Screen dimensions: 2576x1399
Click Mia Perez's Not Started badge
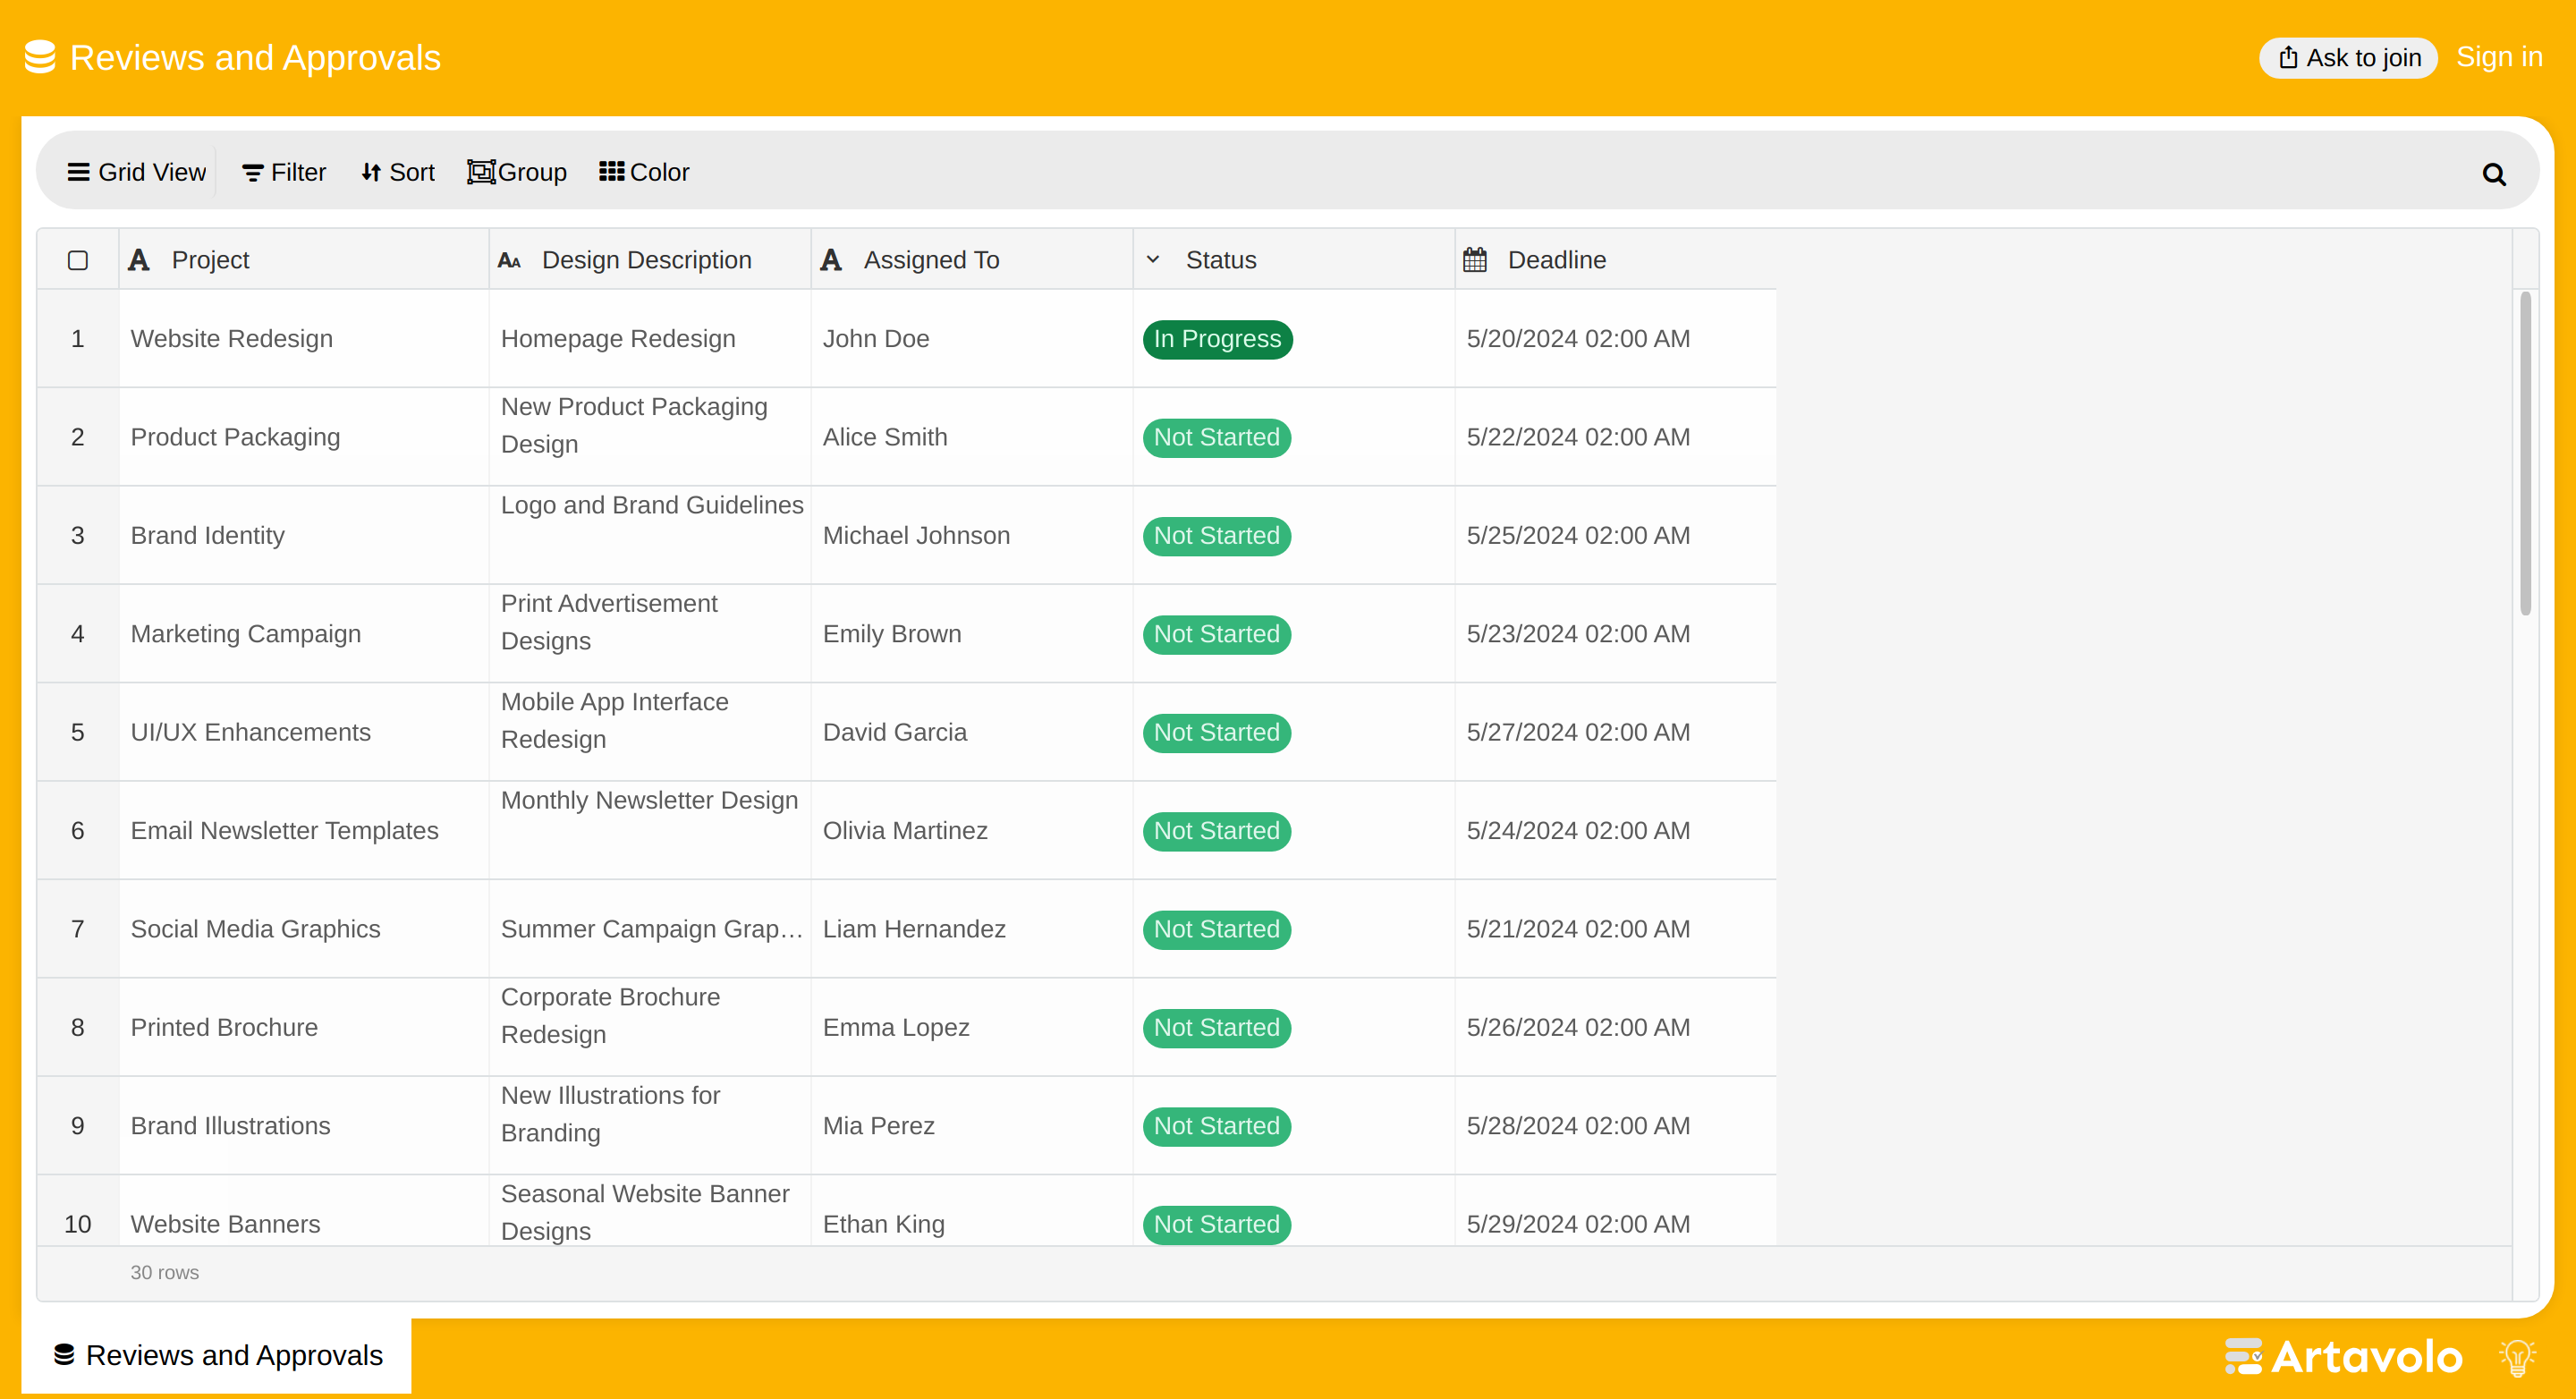click(x=1217, y=1126)
